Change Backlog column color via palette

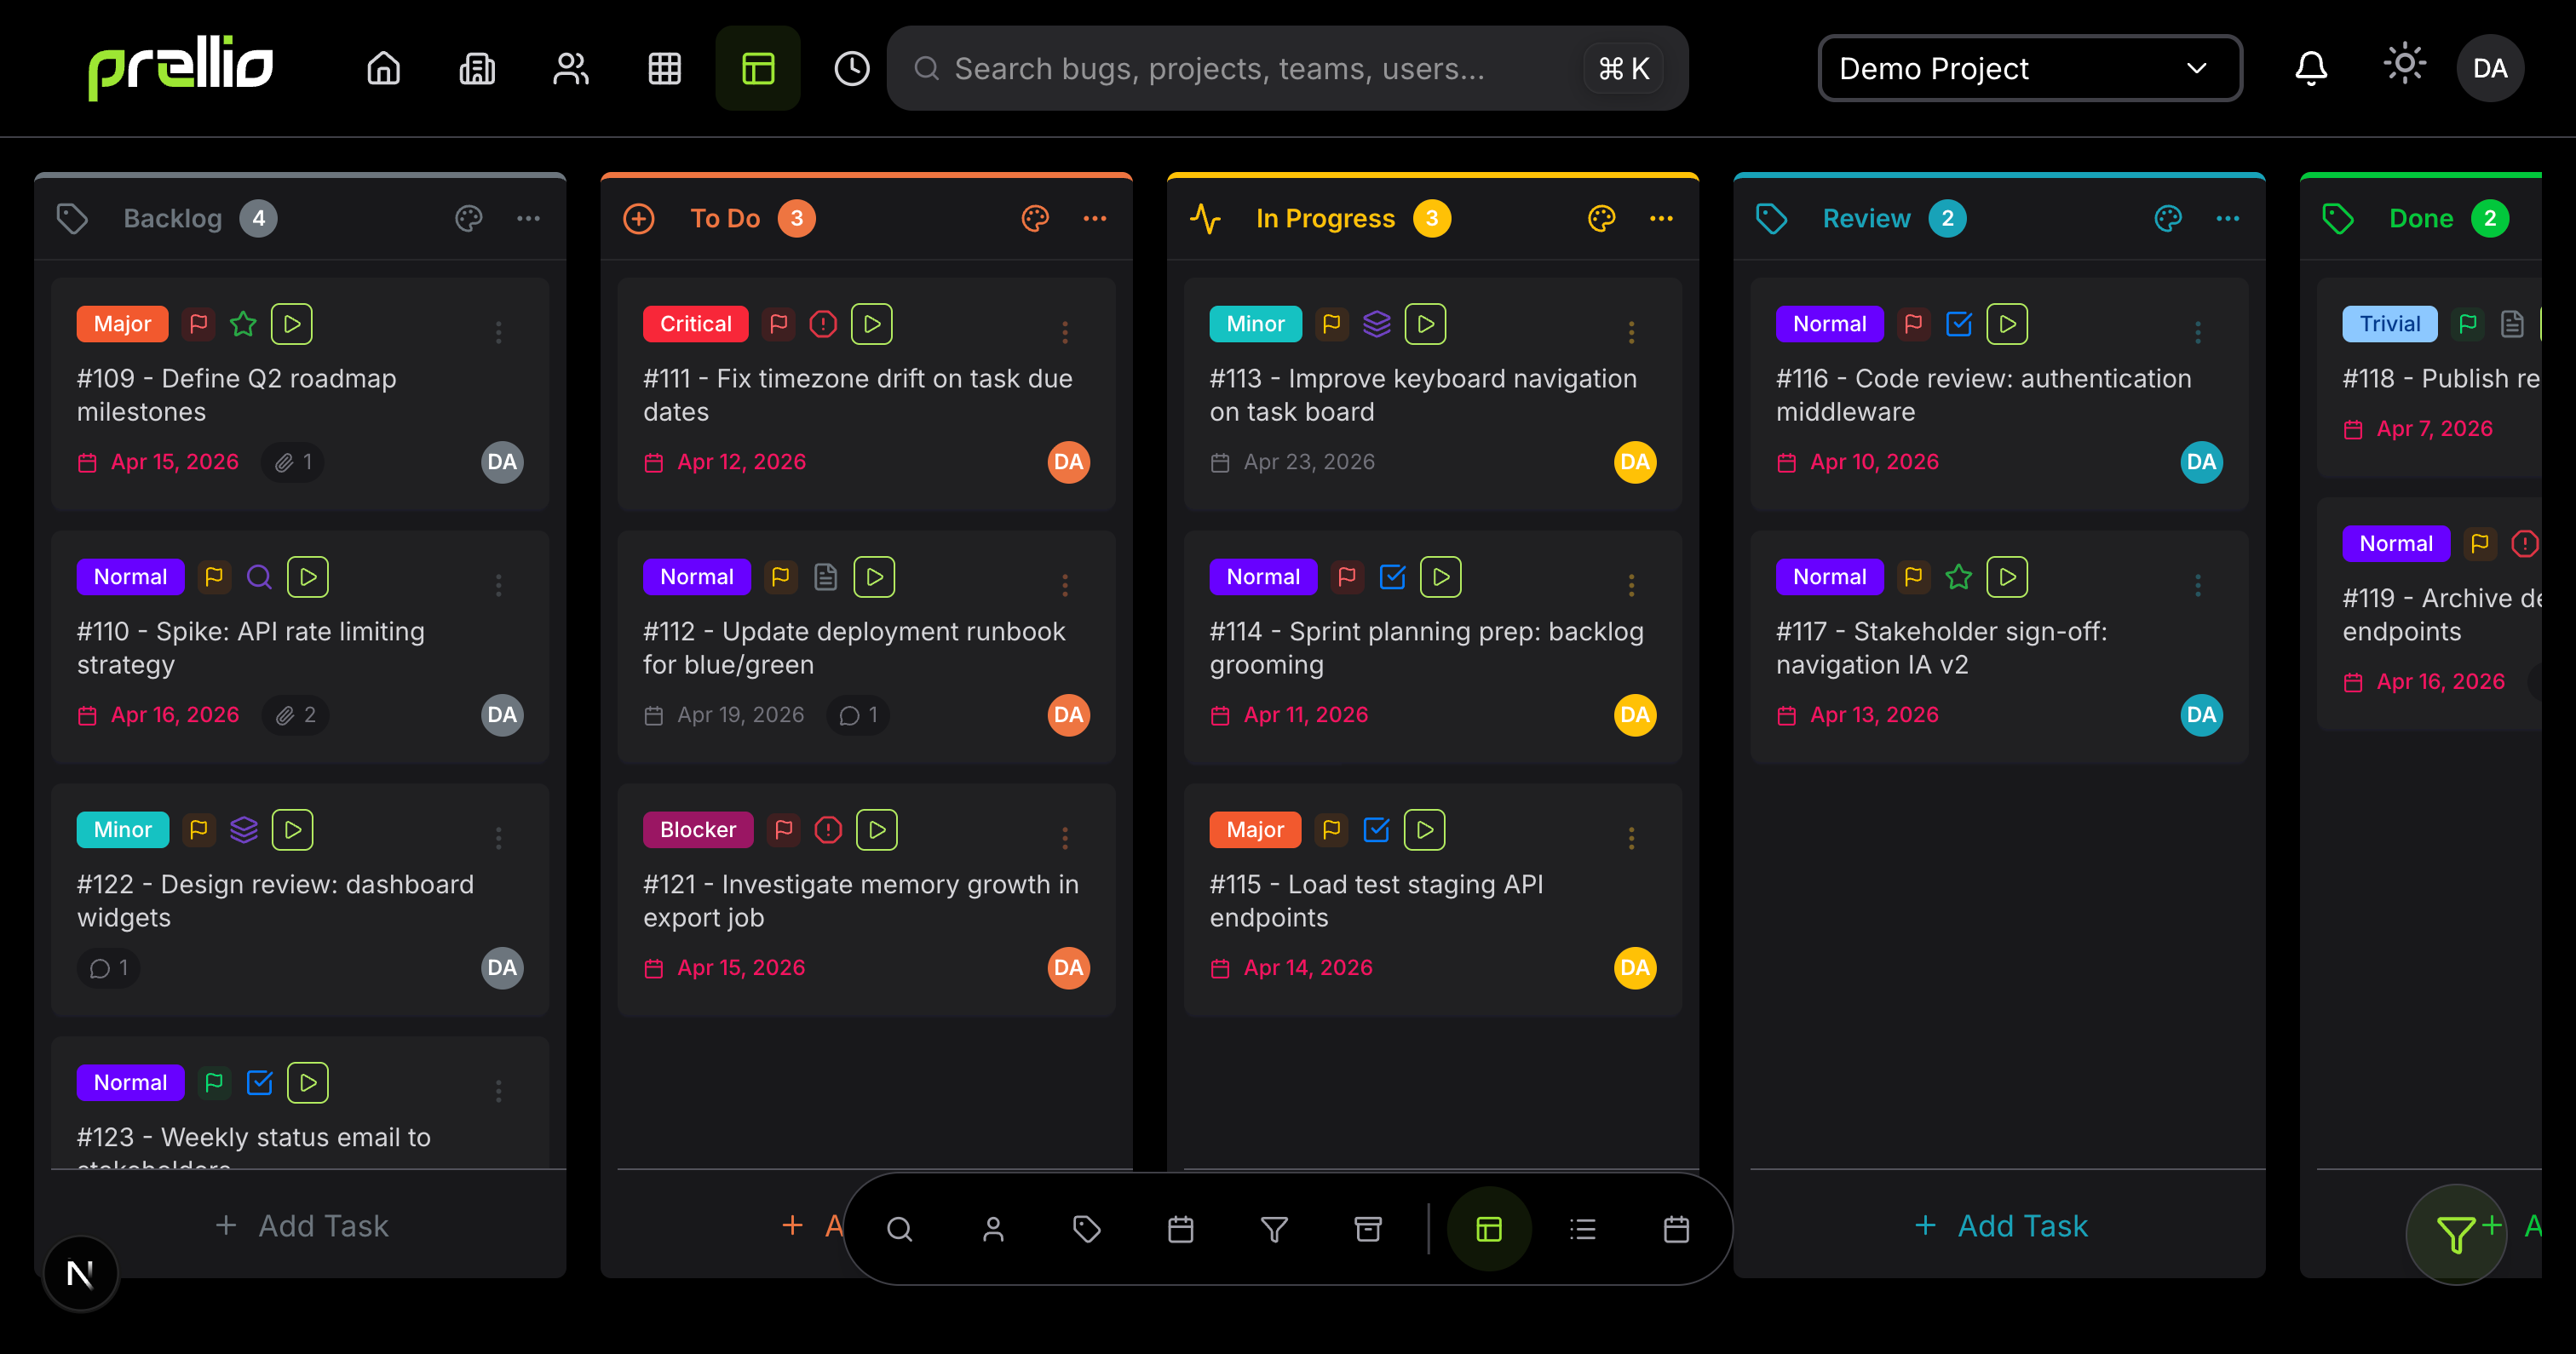point(468,219)
